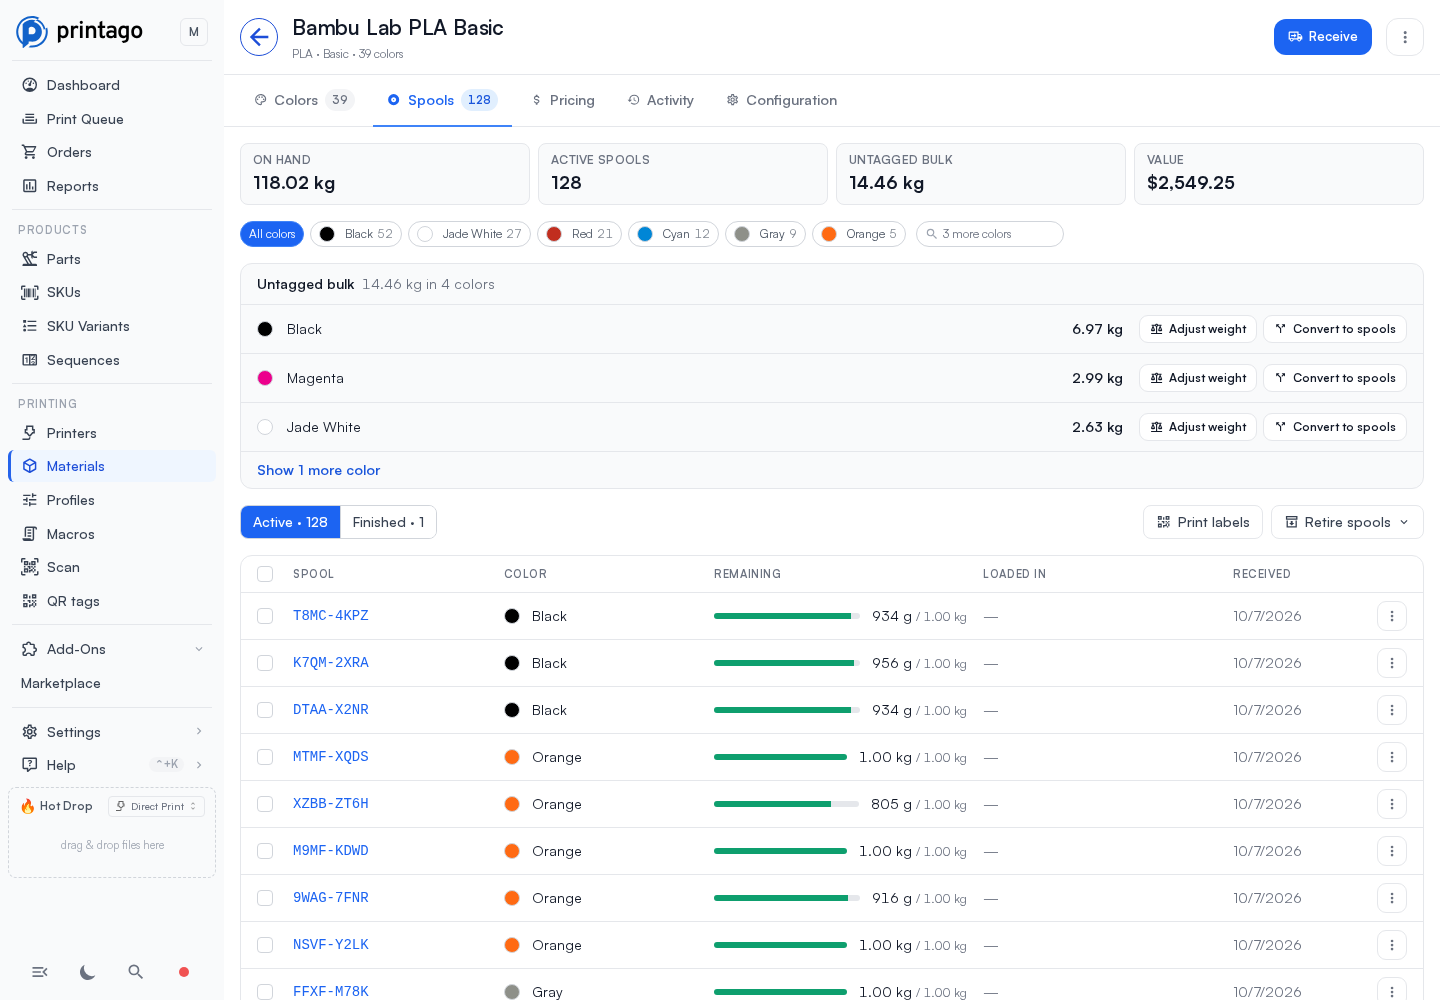Click the QR tags icon
Screen dimensions: 1440x1000
[30, 601]
